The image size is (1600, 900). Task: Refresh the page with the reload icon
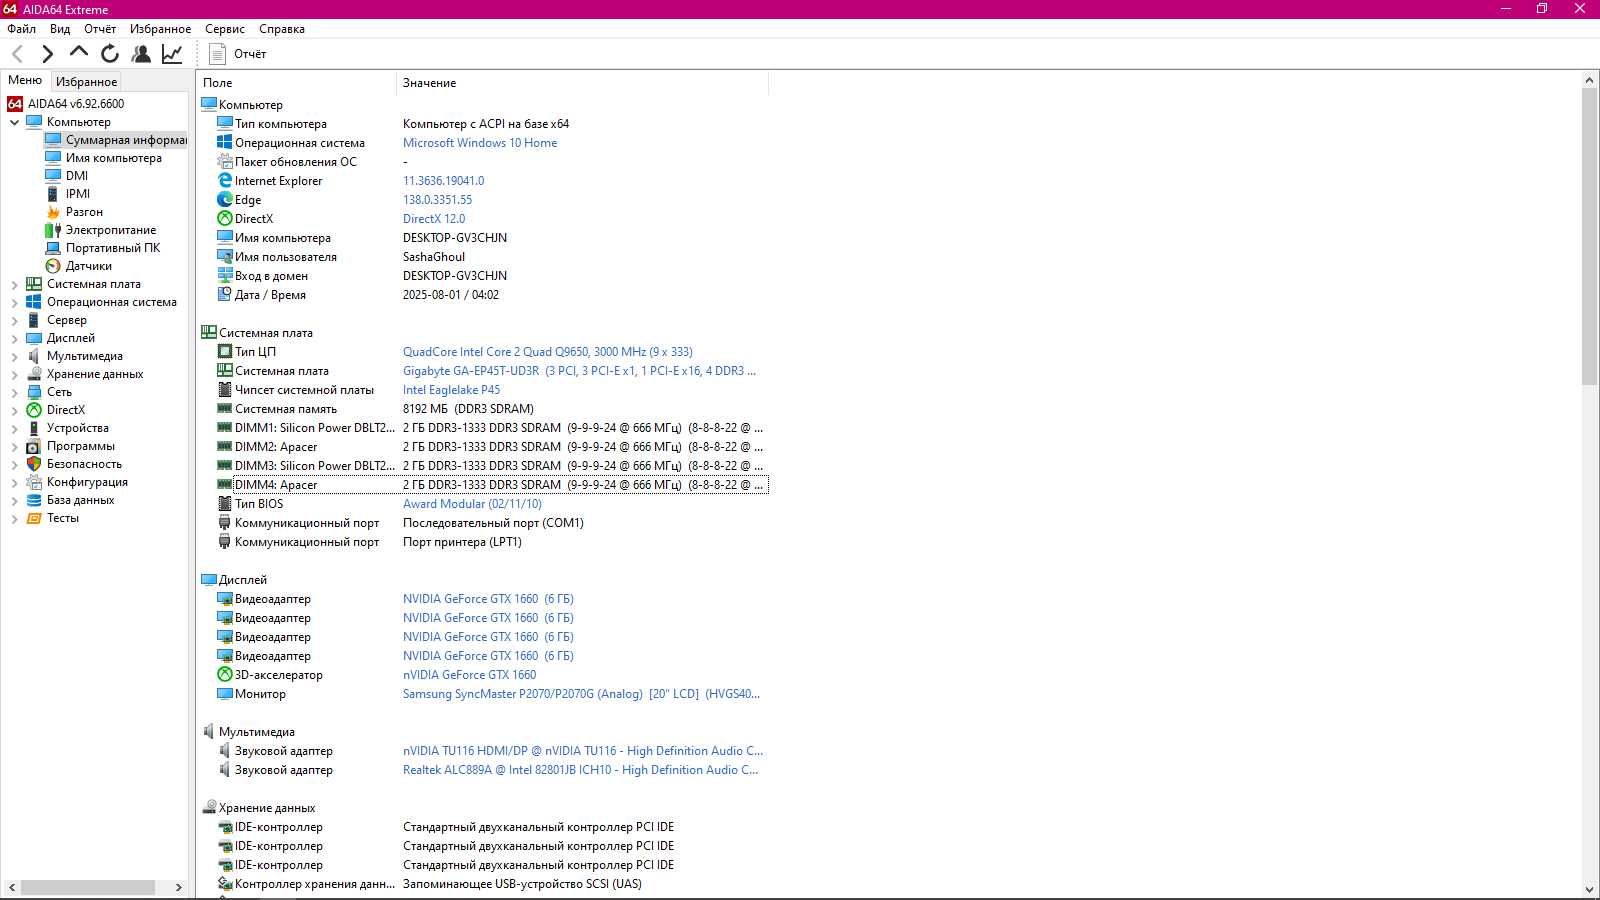pyautogui.click(x=110, y=54)
